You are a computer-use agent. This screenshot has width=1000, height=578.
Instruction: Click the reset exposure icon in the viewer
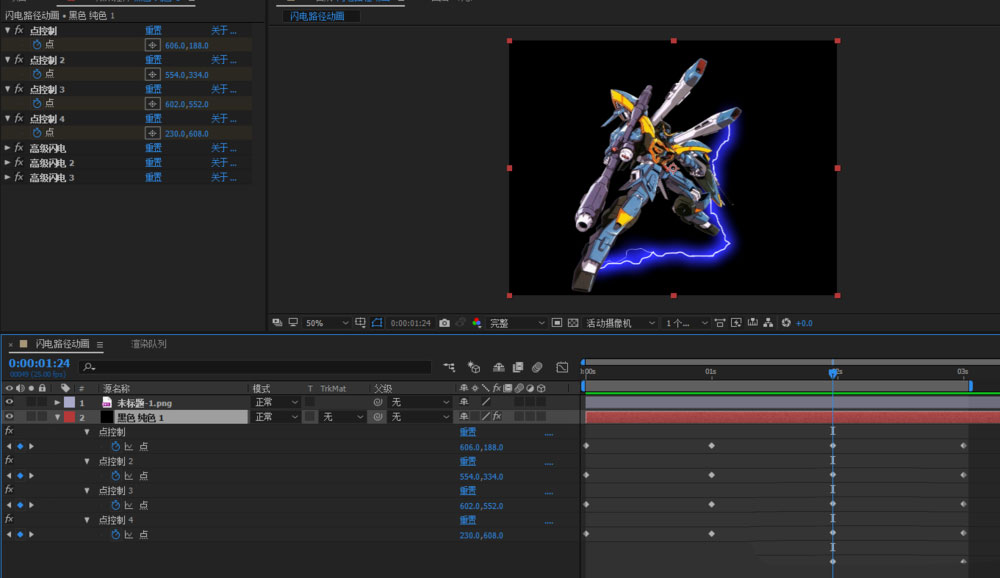pos(786,323)
